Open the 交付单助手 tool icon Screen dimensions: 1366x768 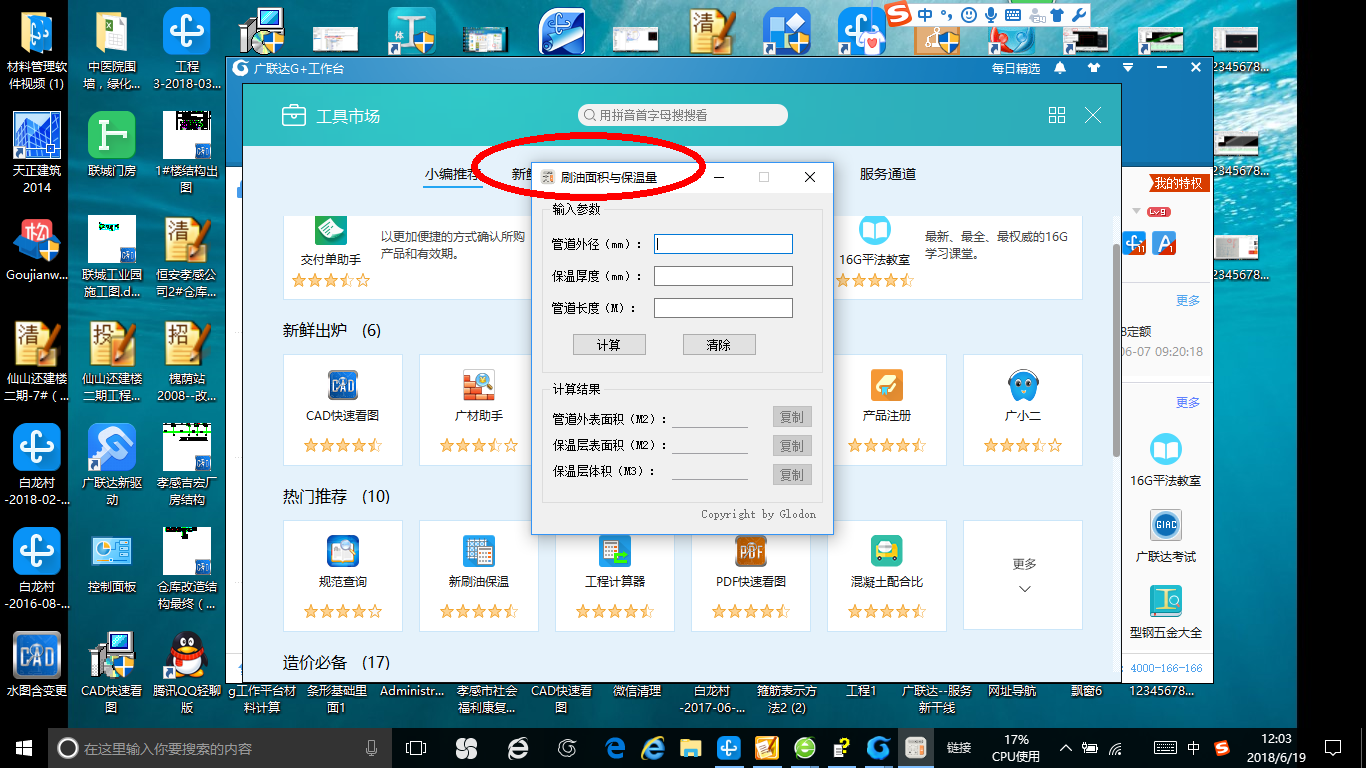(x=331, y=229)
